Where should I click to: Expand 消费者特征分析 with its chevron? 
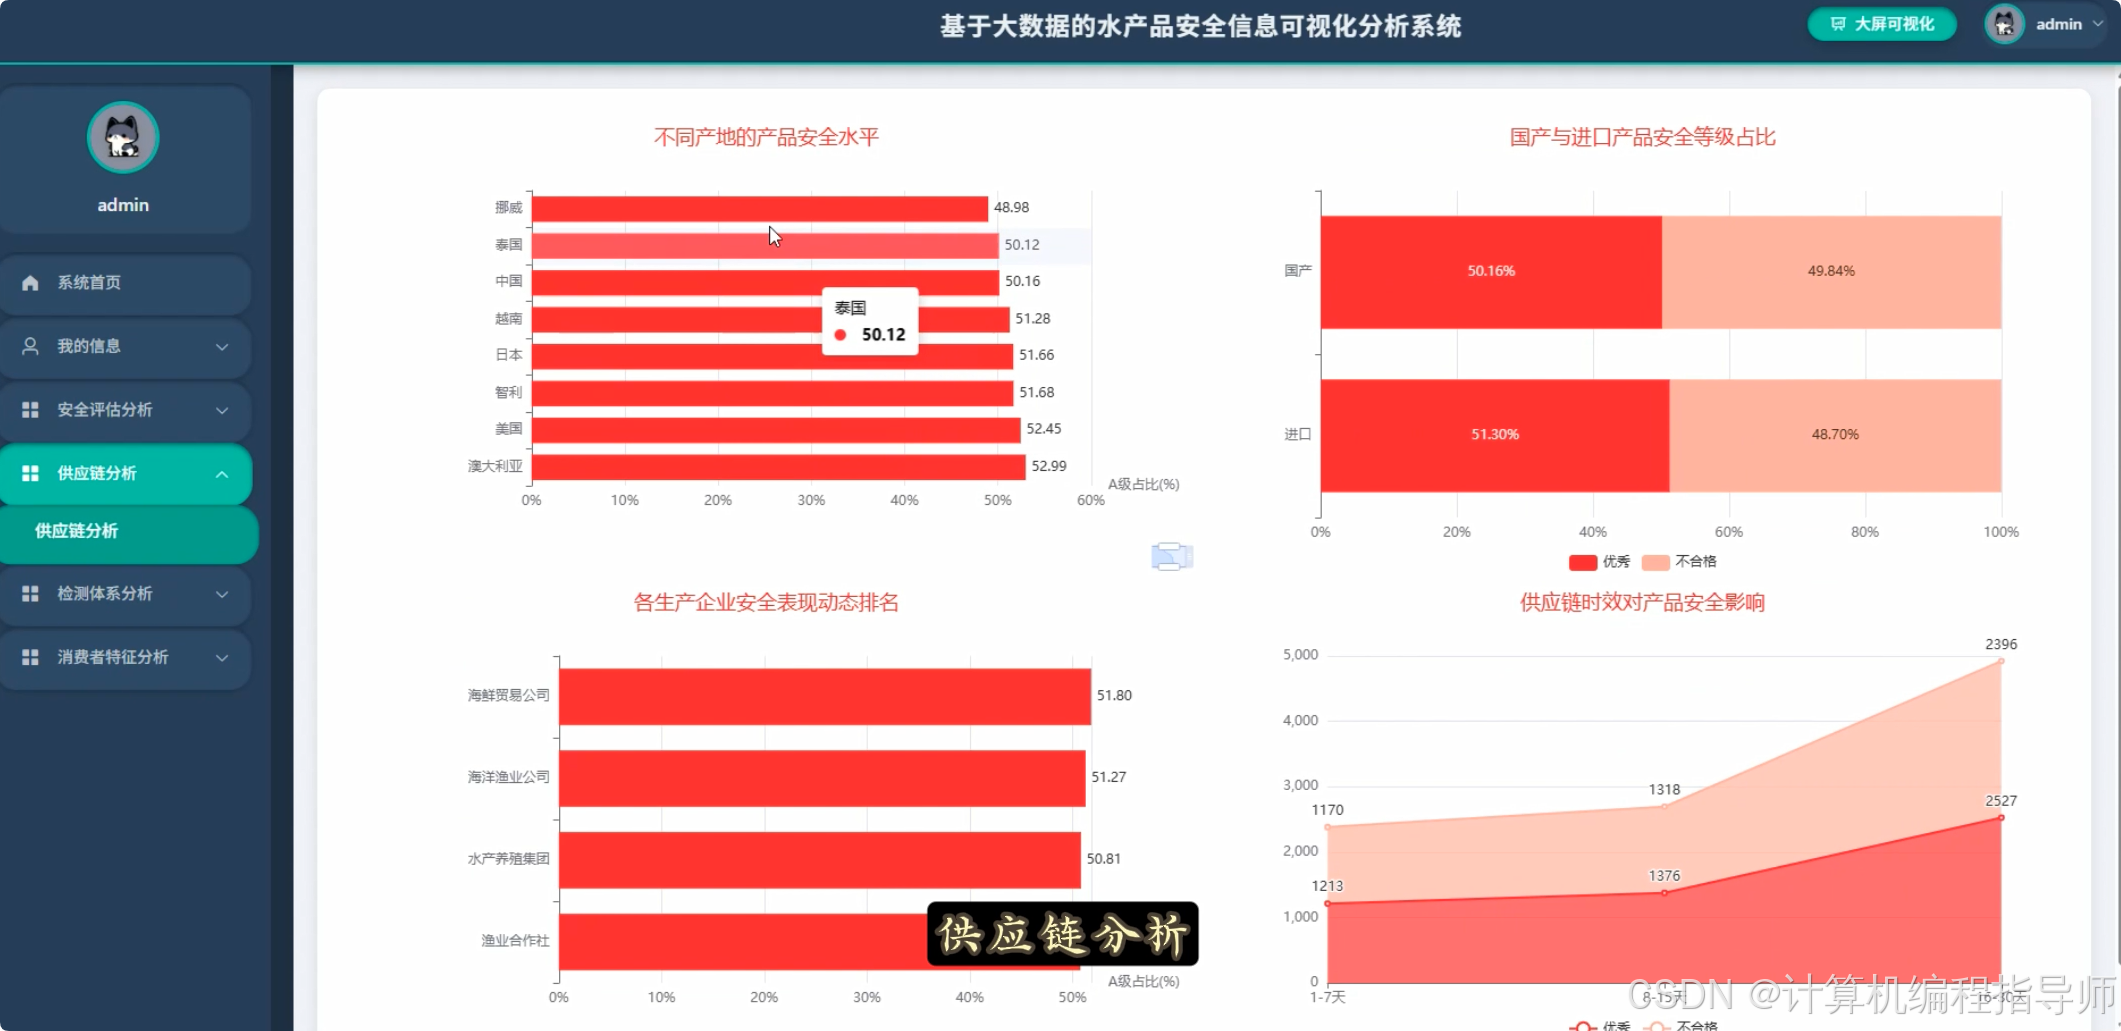222,658
